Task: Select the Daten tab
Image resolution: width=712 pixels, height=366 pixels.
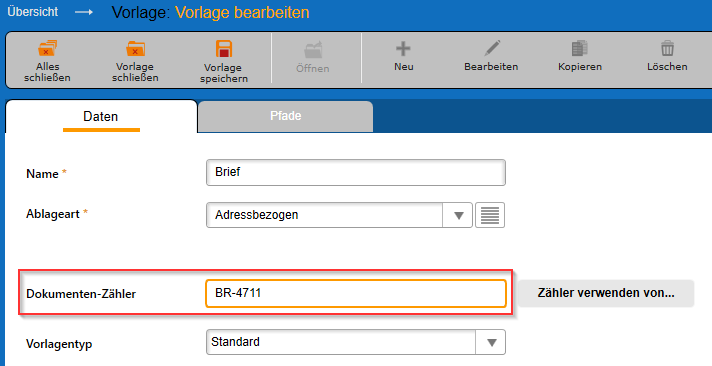Action: pyautogui.click(x=101, y=116)
